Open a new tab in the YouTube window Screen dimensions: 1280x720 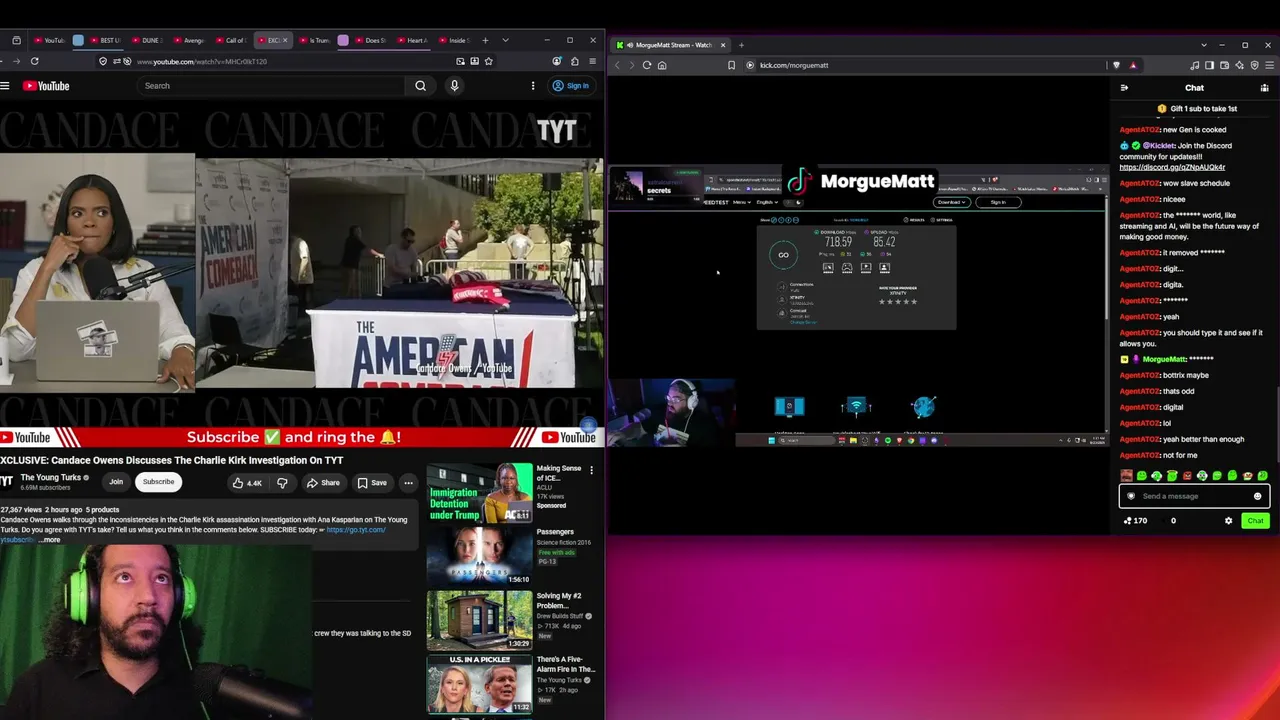click(x=485, y=40)
